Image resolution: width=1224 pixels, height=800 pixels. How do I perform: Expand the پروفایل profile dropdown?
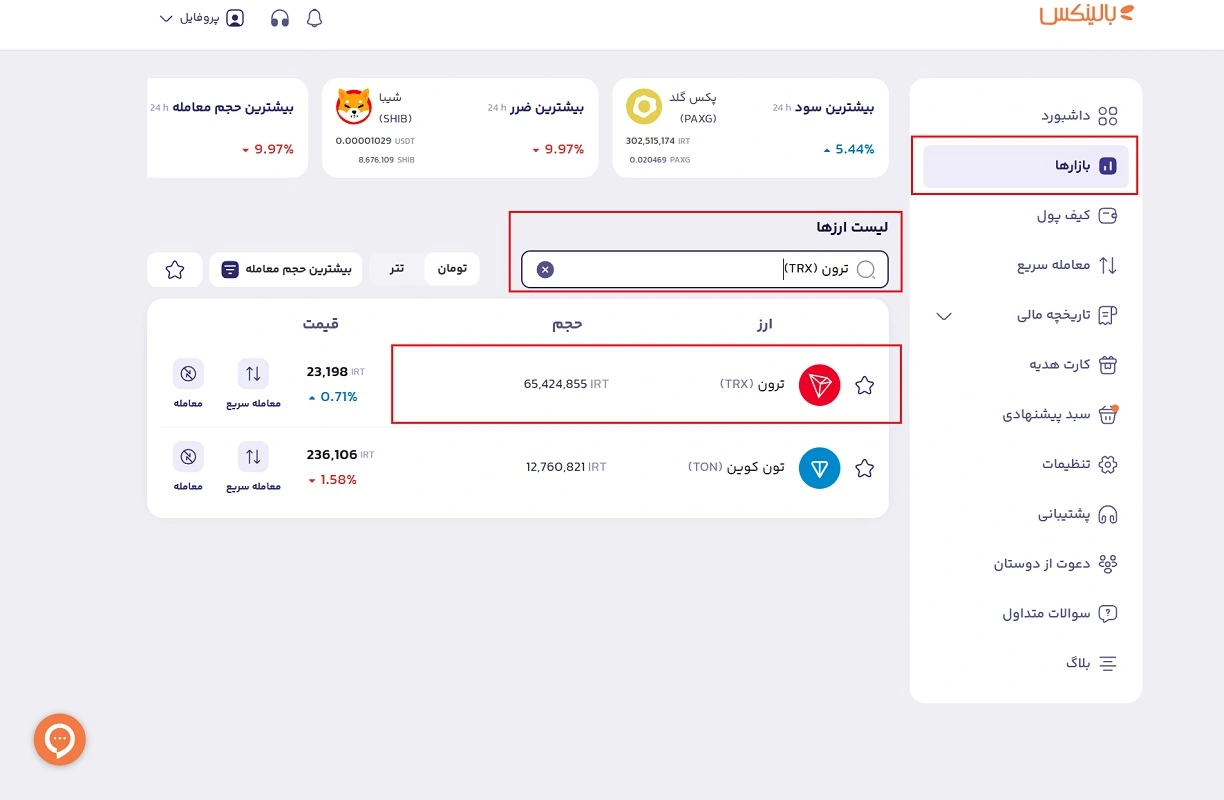[202, 18]
